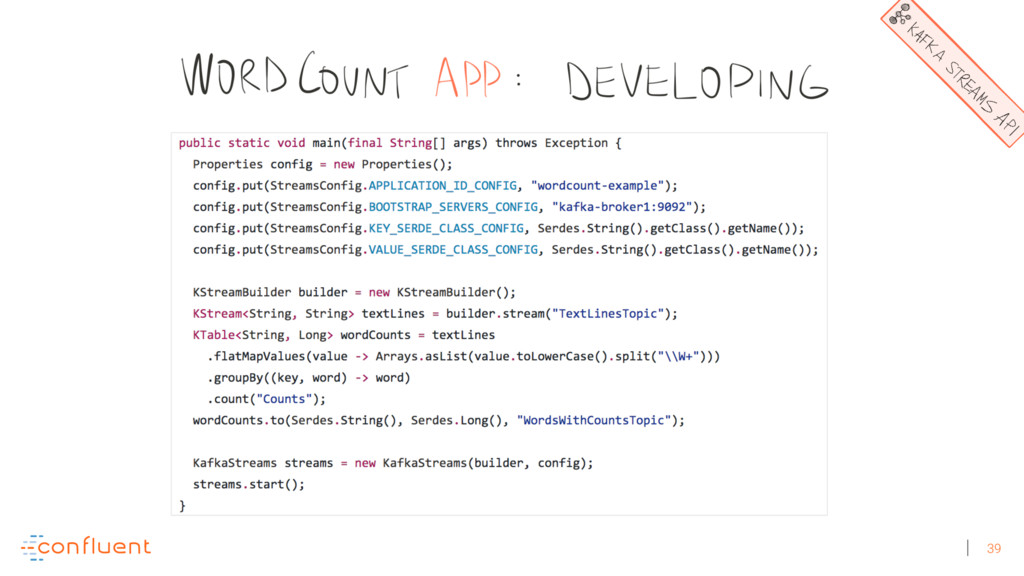Click the VALUE_SERDE_CLASS_CONFIG constant
The width and height of the screenshot is (1024, 576).
[453, 249]
